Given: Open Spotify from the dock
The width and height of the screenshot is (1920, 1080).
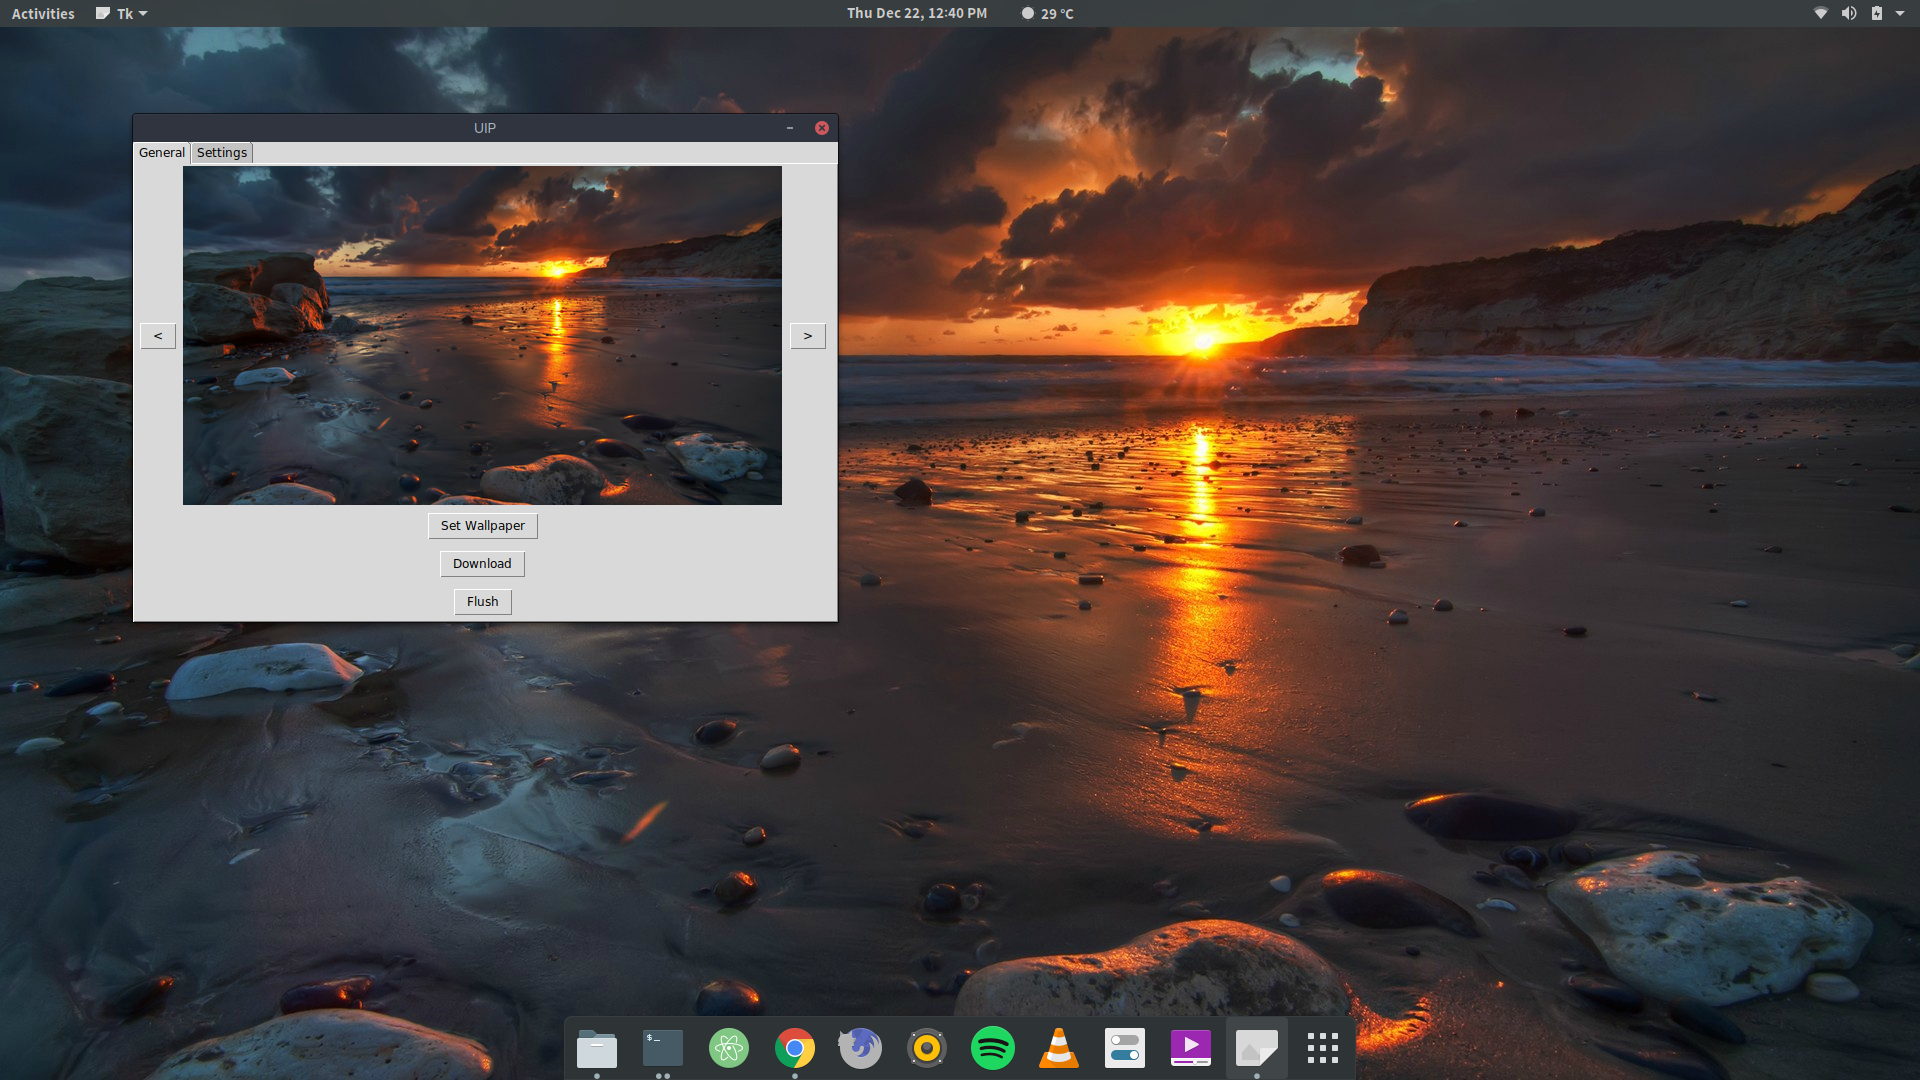Looking at the screenshot, I should pos(992,1049).
